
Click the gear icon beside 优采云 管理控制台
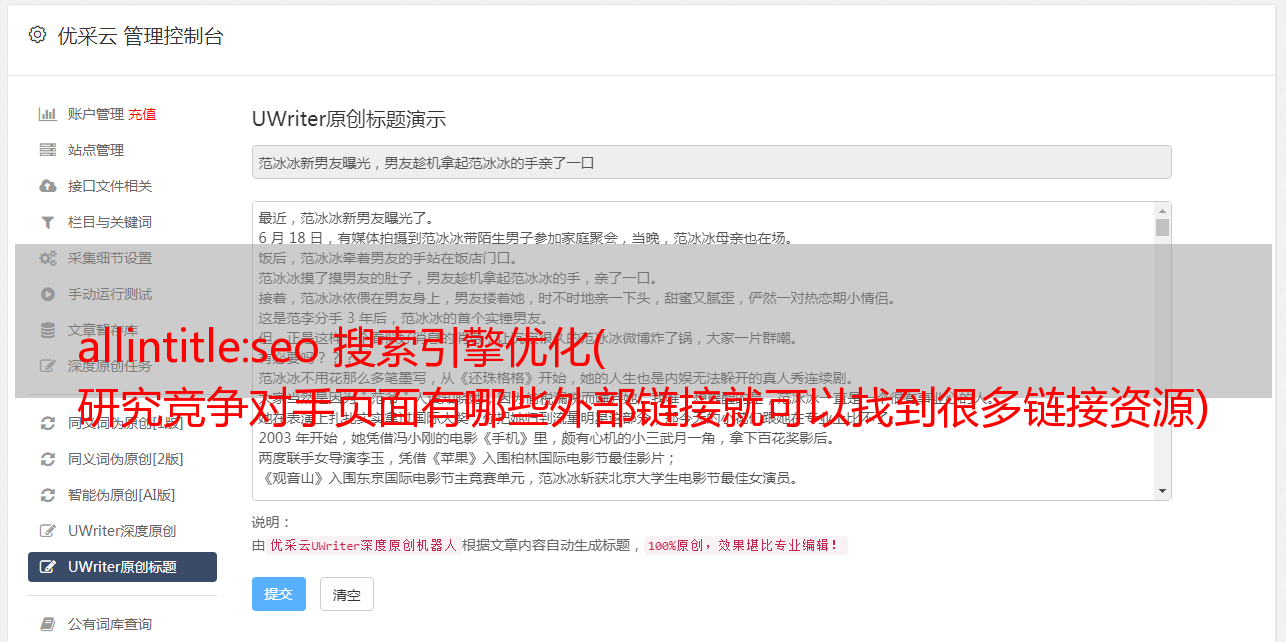click(37, 35)
